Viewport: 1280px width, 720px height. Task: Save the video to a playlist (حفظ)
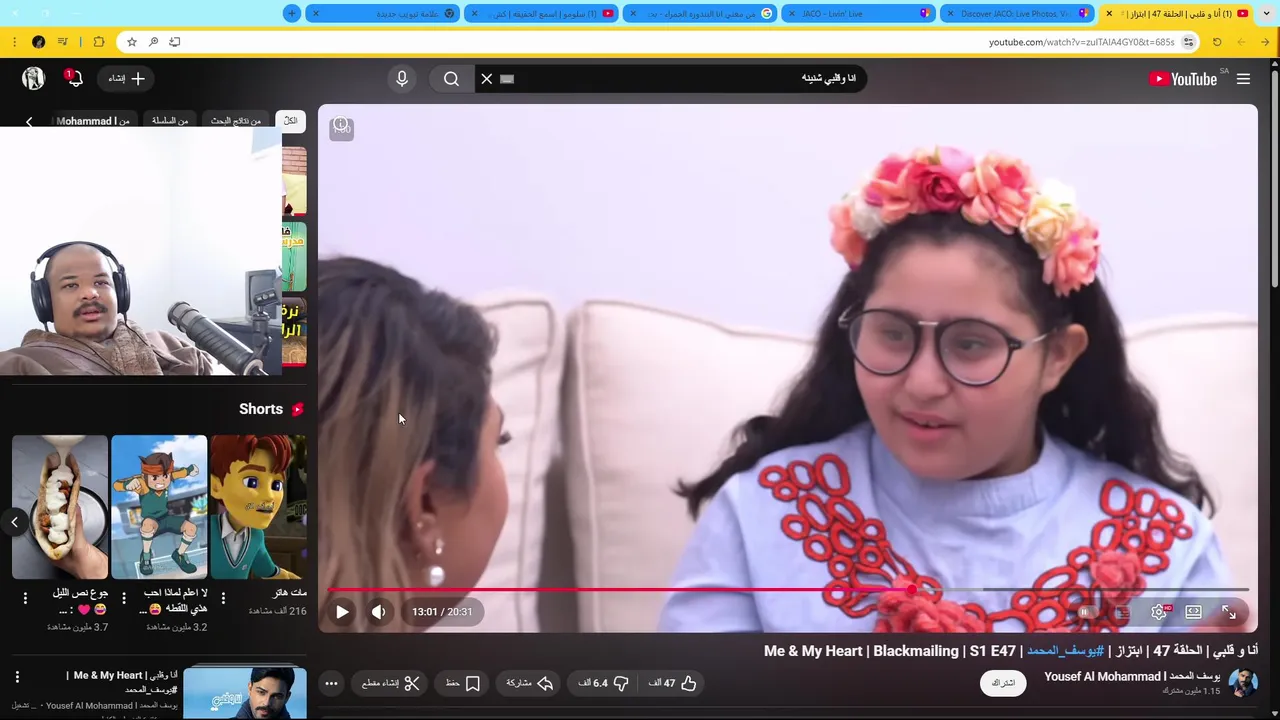[463, 683]
